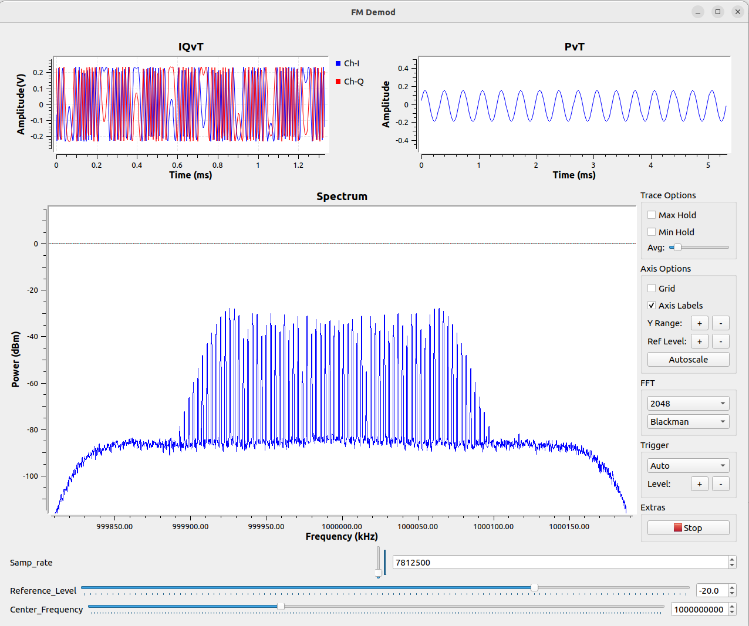Click the Trace Options heading
Viewport: 749px width, 626px height.
pos(668,195)
